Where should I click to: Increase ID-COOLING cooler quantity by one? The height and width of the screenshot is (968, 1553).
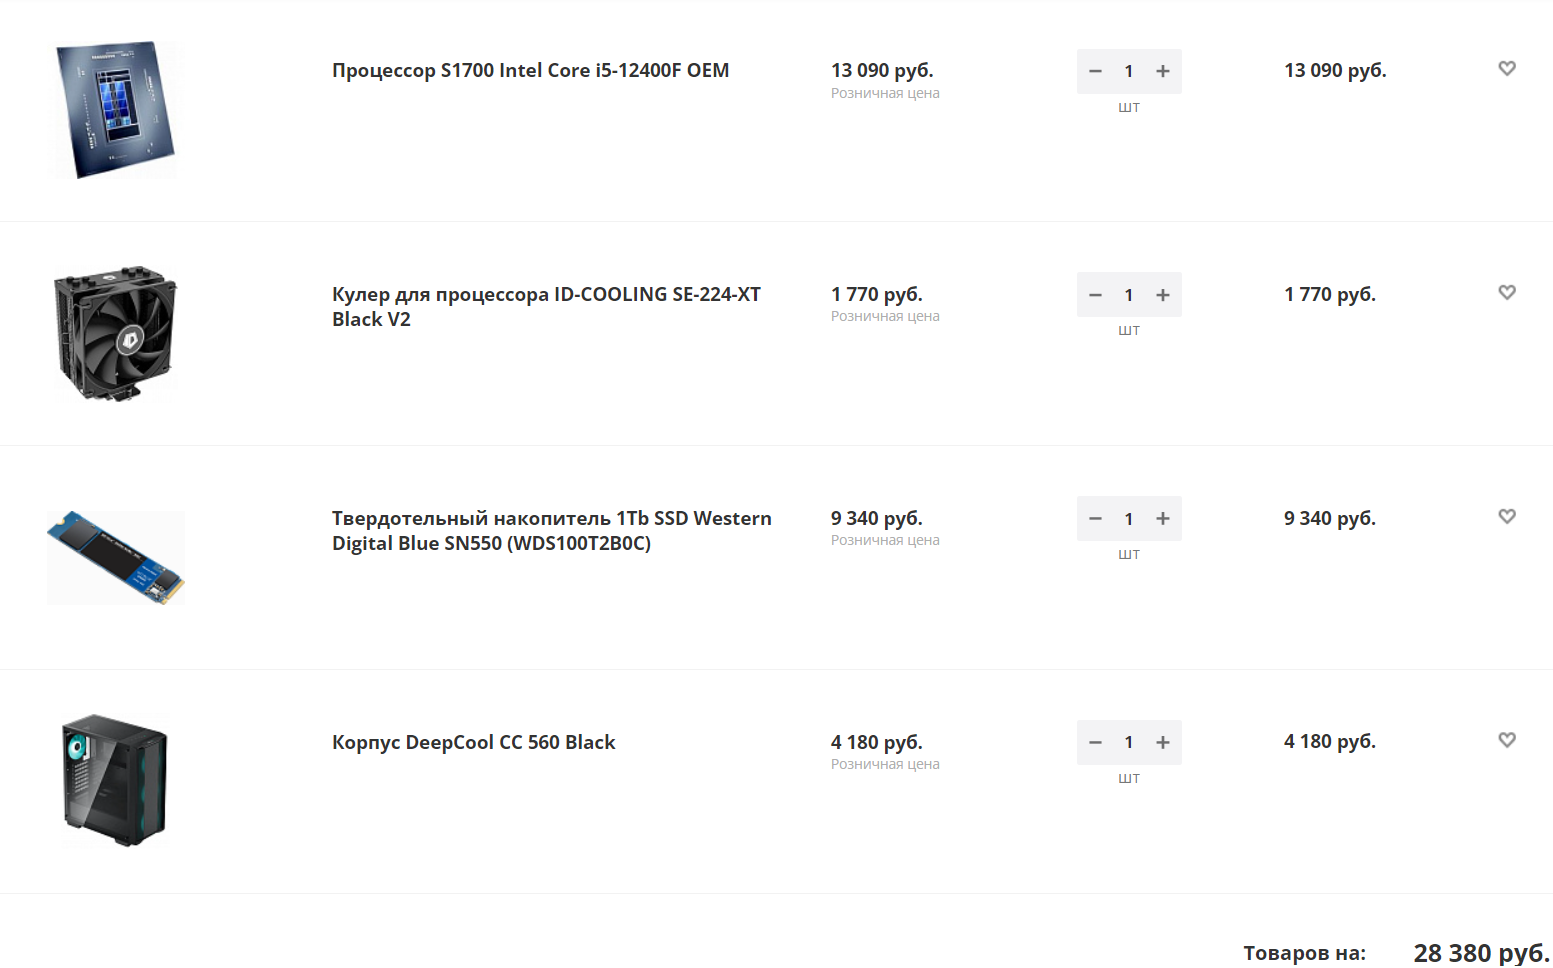pyautogui.click(x=1162, y=295)
